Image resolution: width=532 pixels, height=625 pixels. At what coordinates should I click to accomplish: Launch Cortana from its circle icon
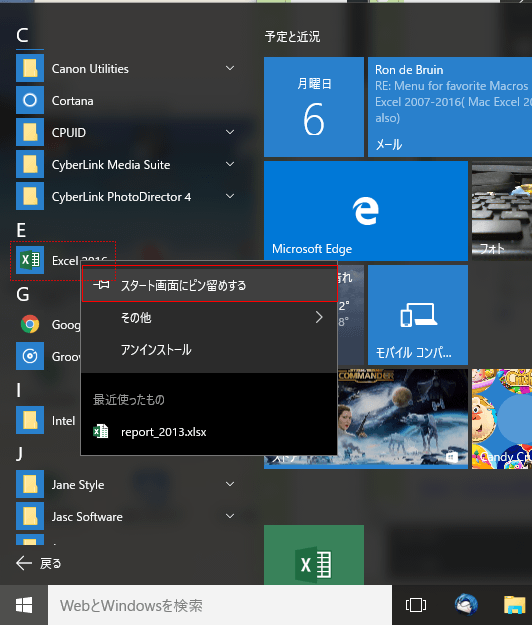point(30,100)
